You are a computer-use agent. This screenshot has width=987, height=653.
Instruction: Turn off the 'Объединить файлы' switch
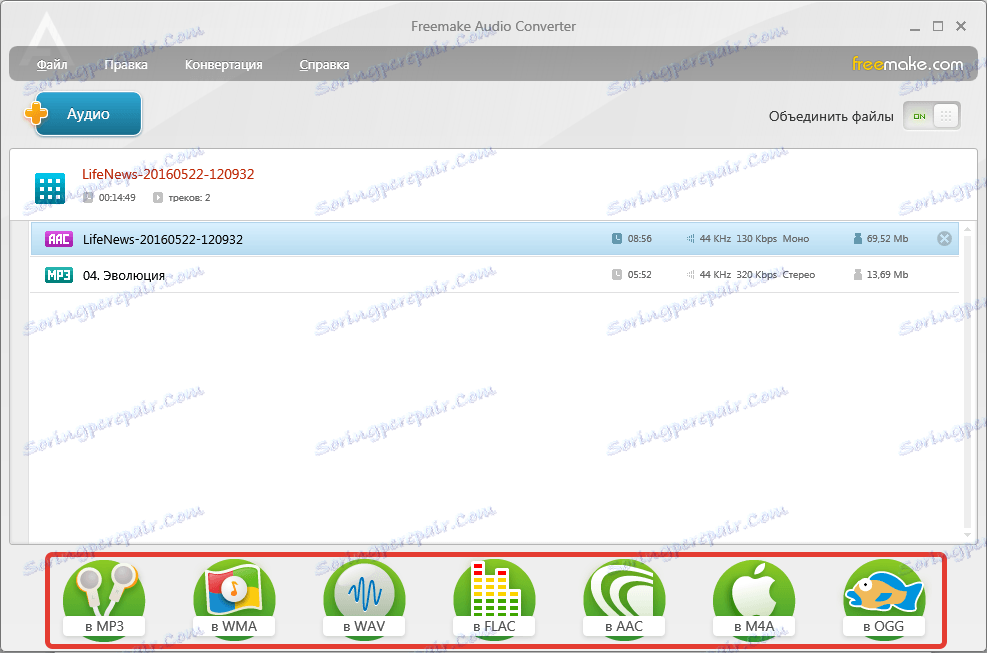click(919, 116)
